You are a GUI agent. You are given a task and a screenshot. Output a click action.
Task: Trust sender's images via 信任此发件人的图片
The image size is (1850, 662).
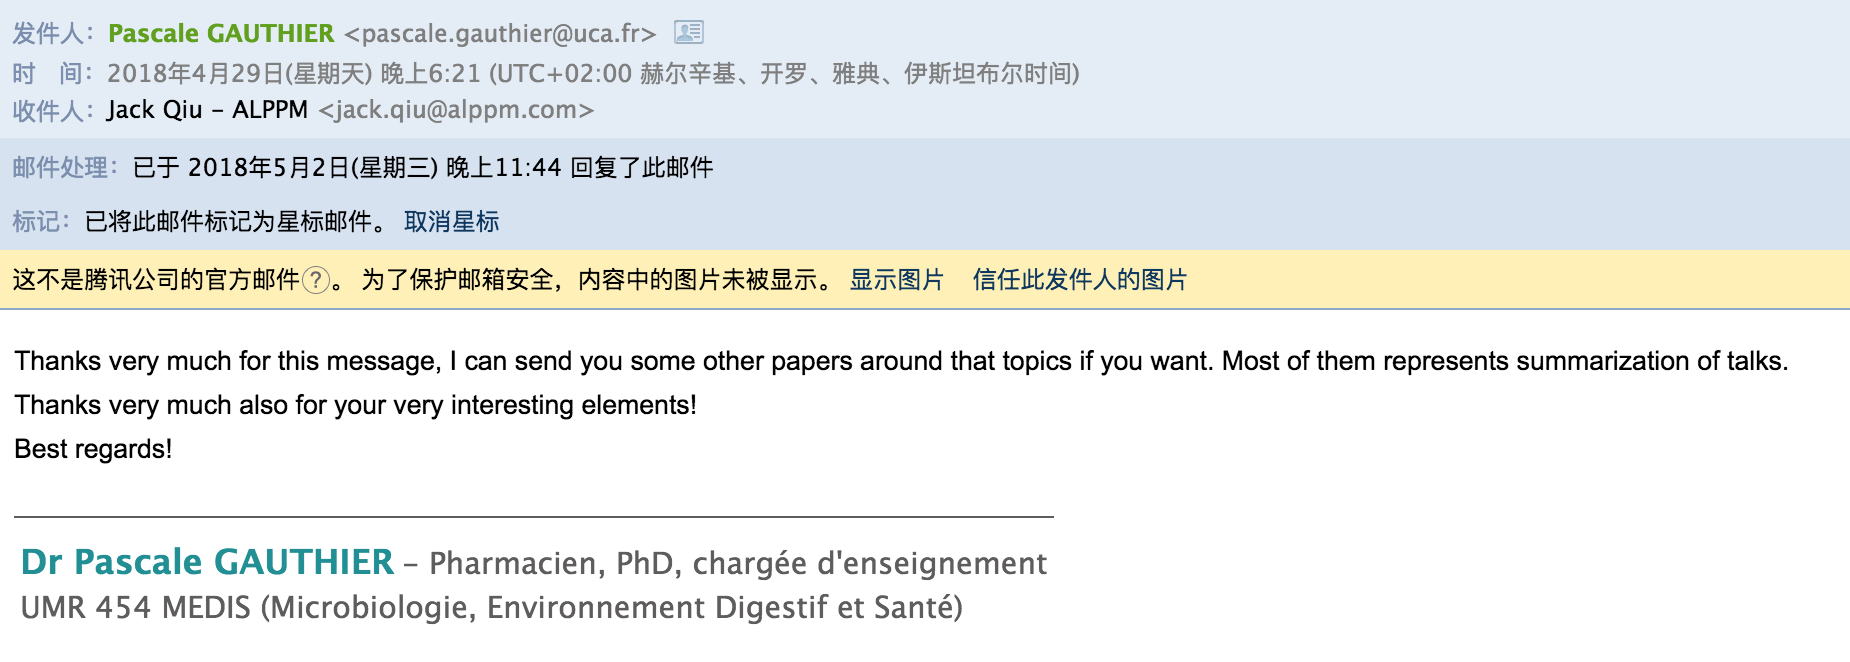(x=1079, y=280)
